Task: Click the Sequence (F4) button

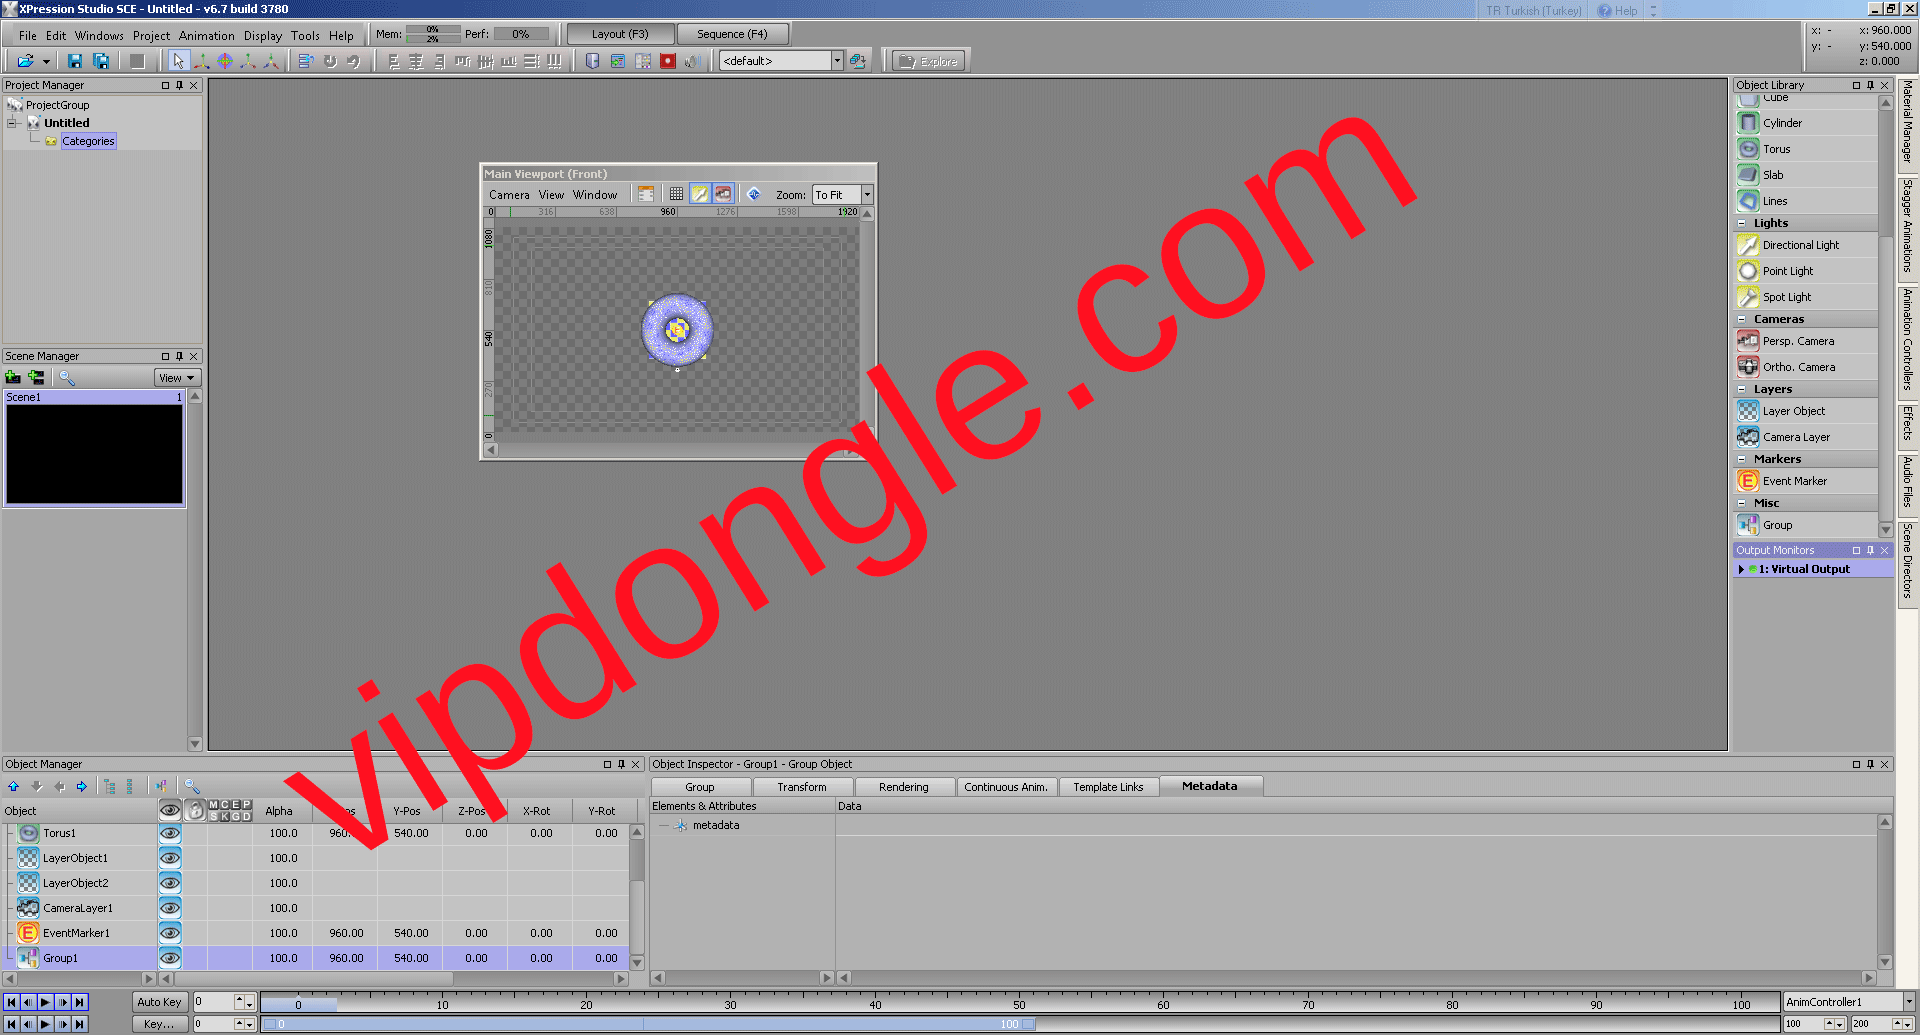Action: (732, 34)
